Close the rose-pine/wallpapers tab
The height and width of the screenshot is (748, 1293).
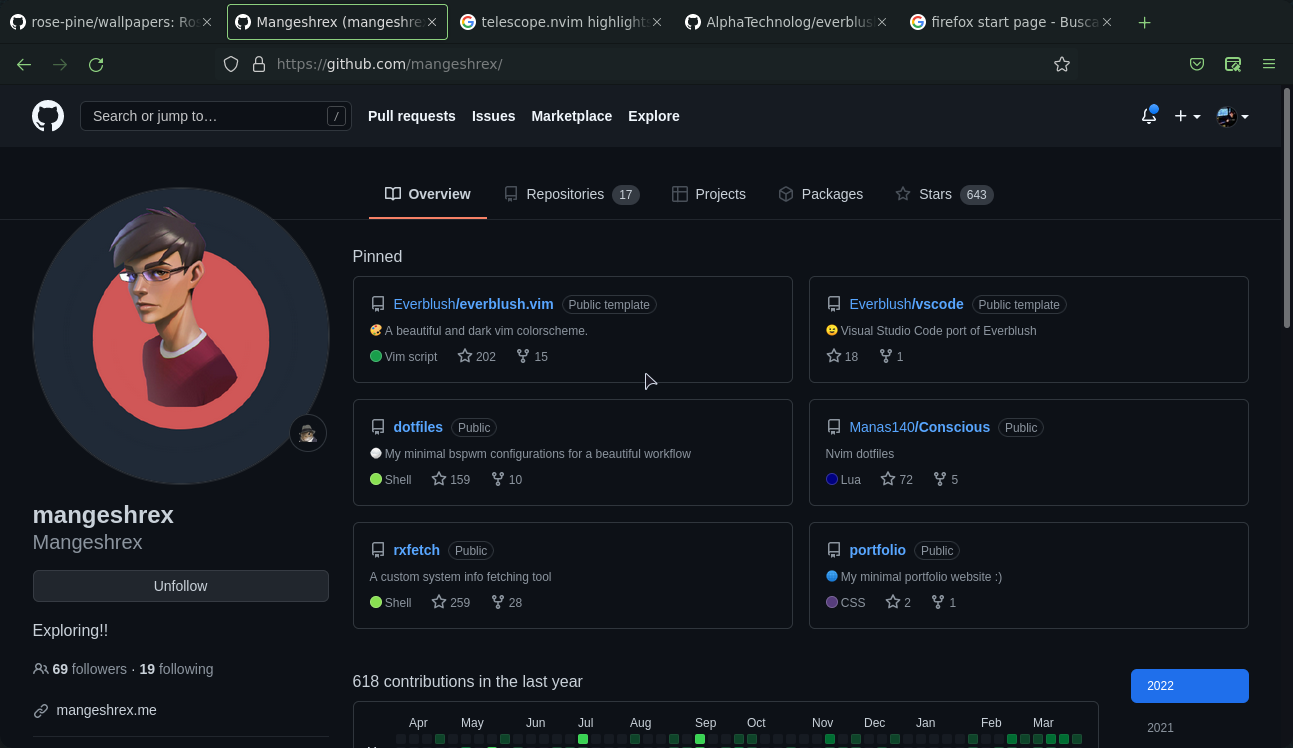coord(207,22)
